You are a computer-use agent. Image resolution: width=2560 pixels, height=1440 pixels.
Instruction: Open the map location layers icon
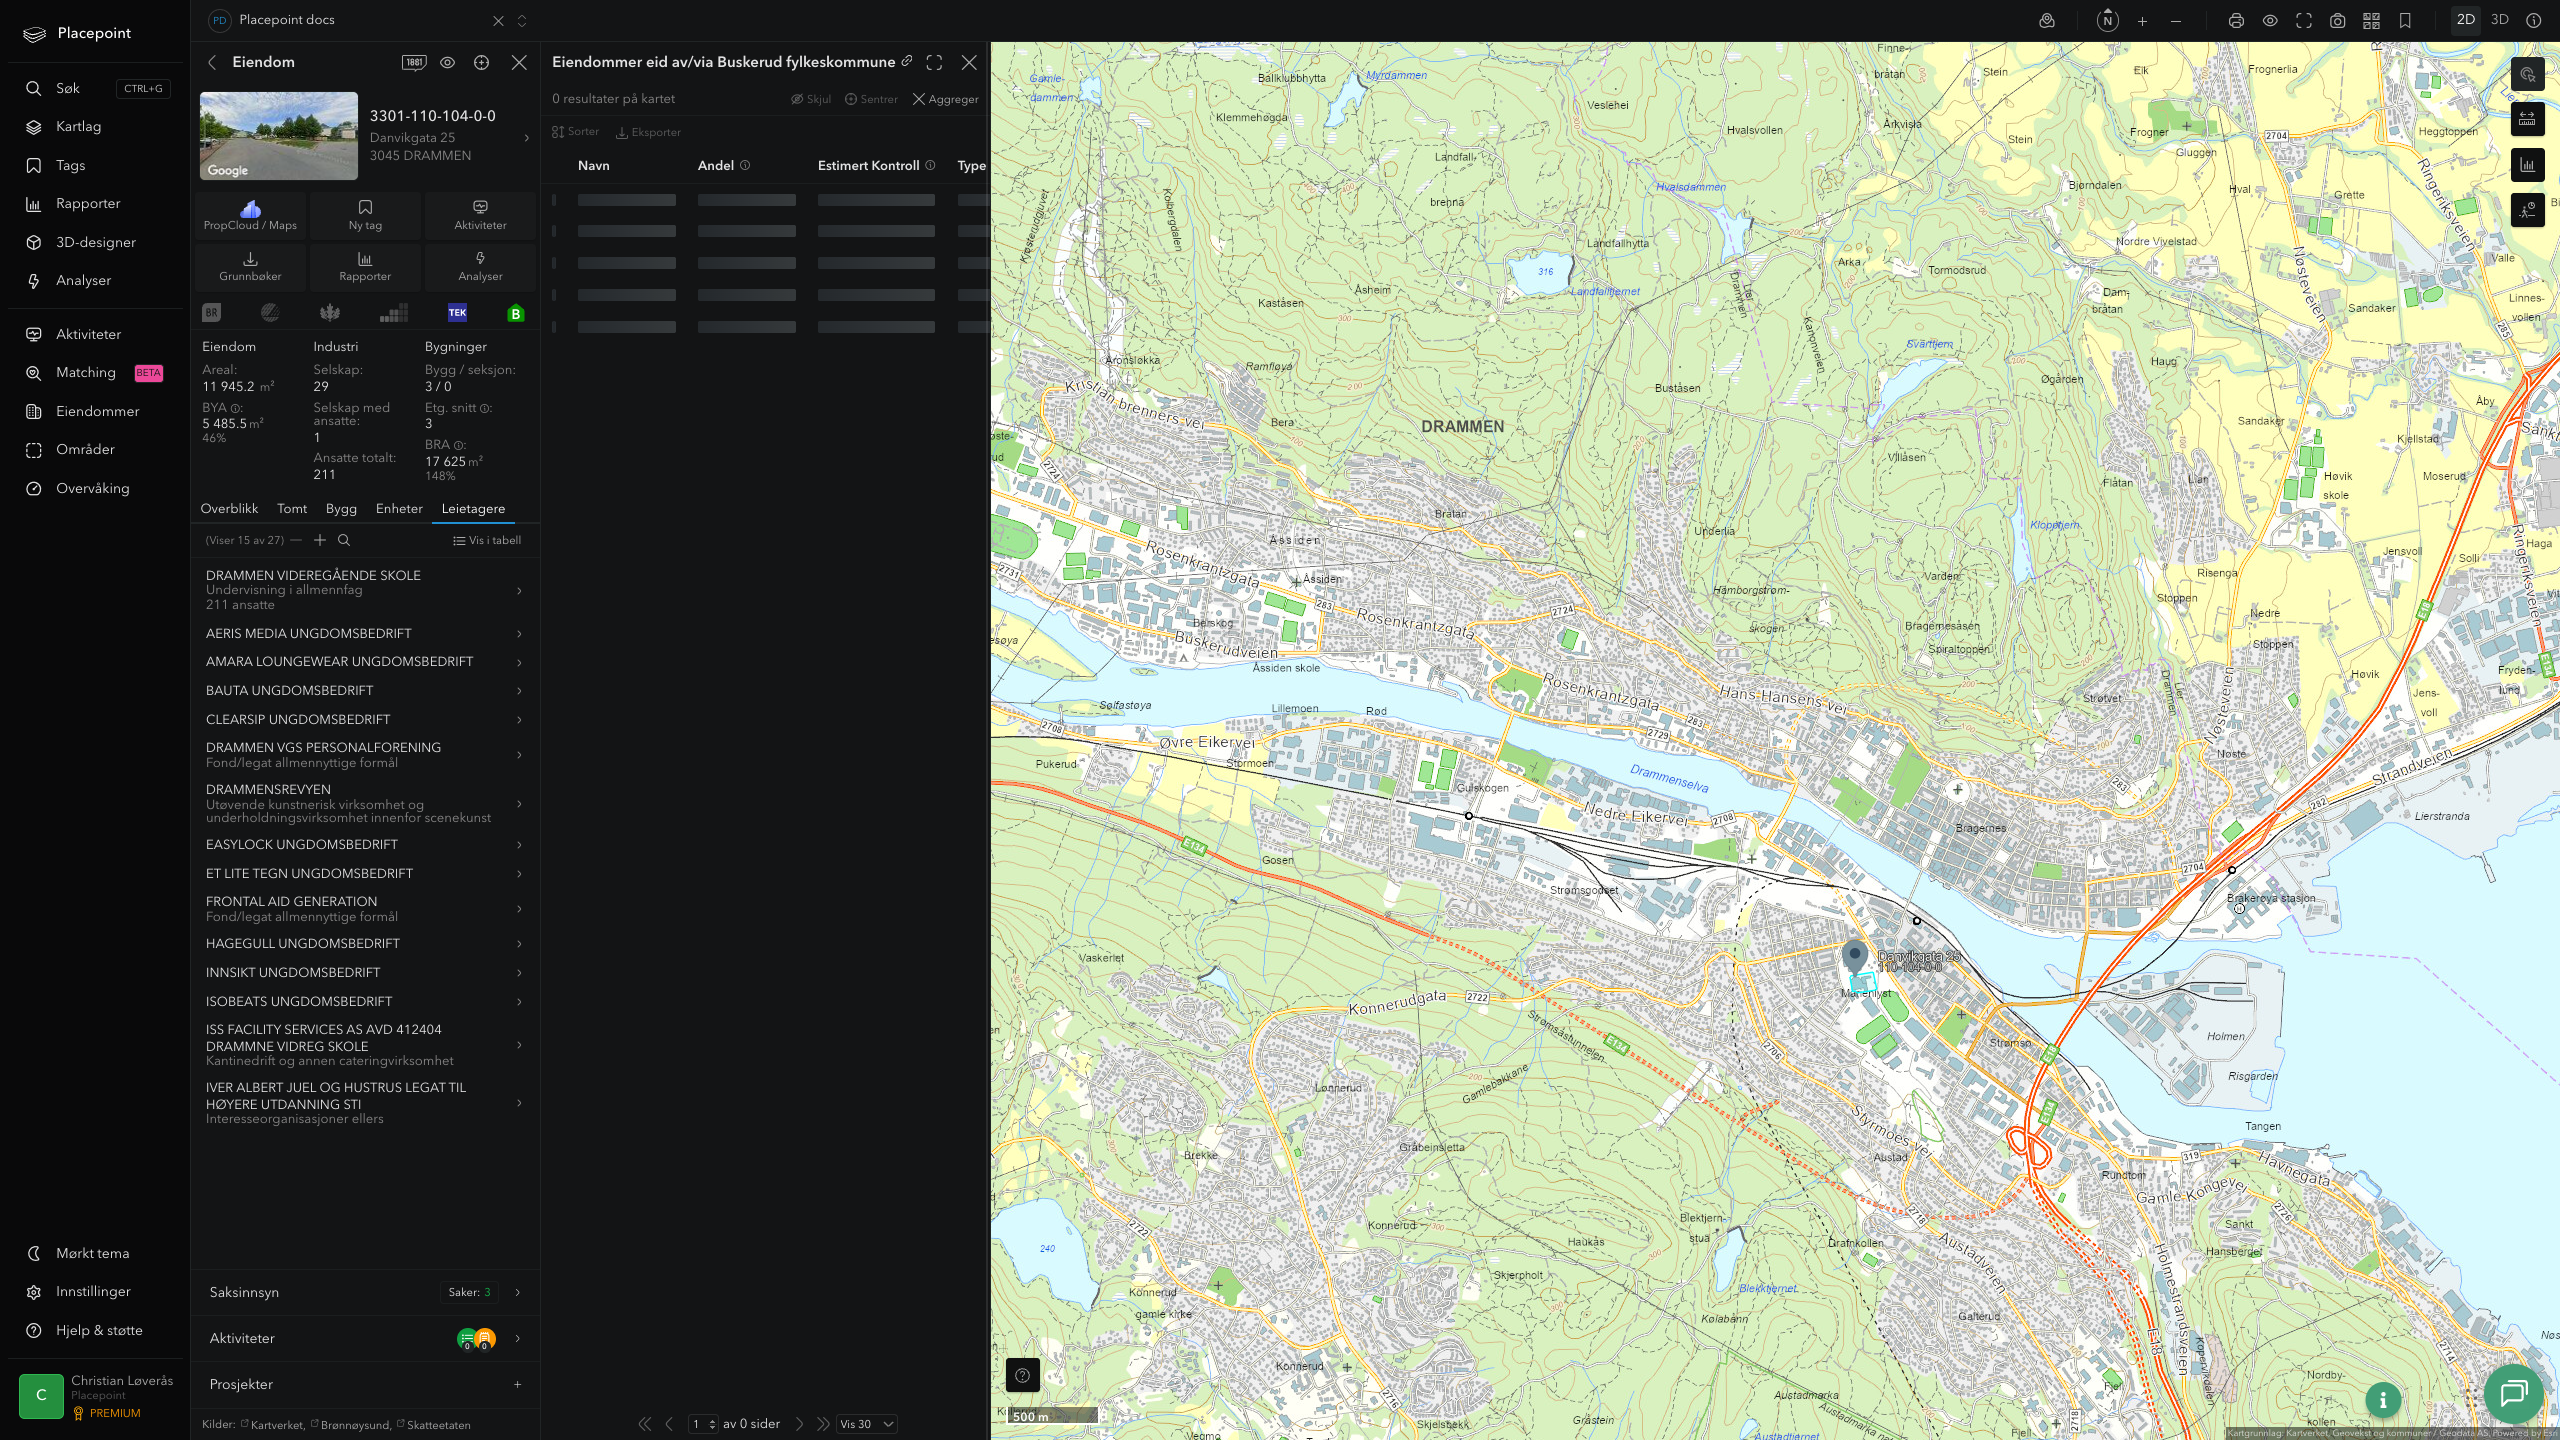[2047, 21]
